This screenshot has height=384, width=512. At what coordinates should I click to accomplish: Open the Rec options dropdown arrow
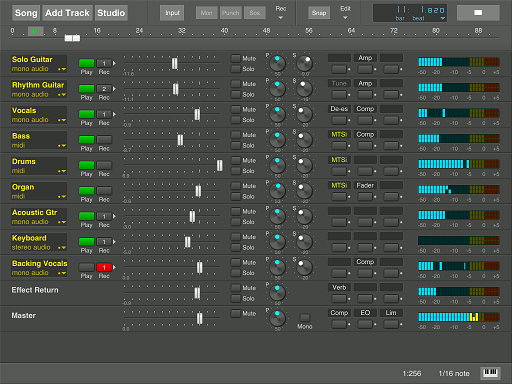(281, 18)
